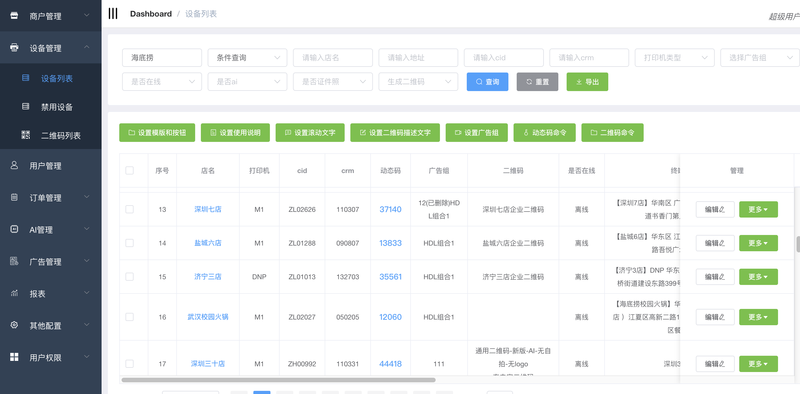Click the person icon beside 用户管理
Screen dimensions: 800x394
pos(14,165)
